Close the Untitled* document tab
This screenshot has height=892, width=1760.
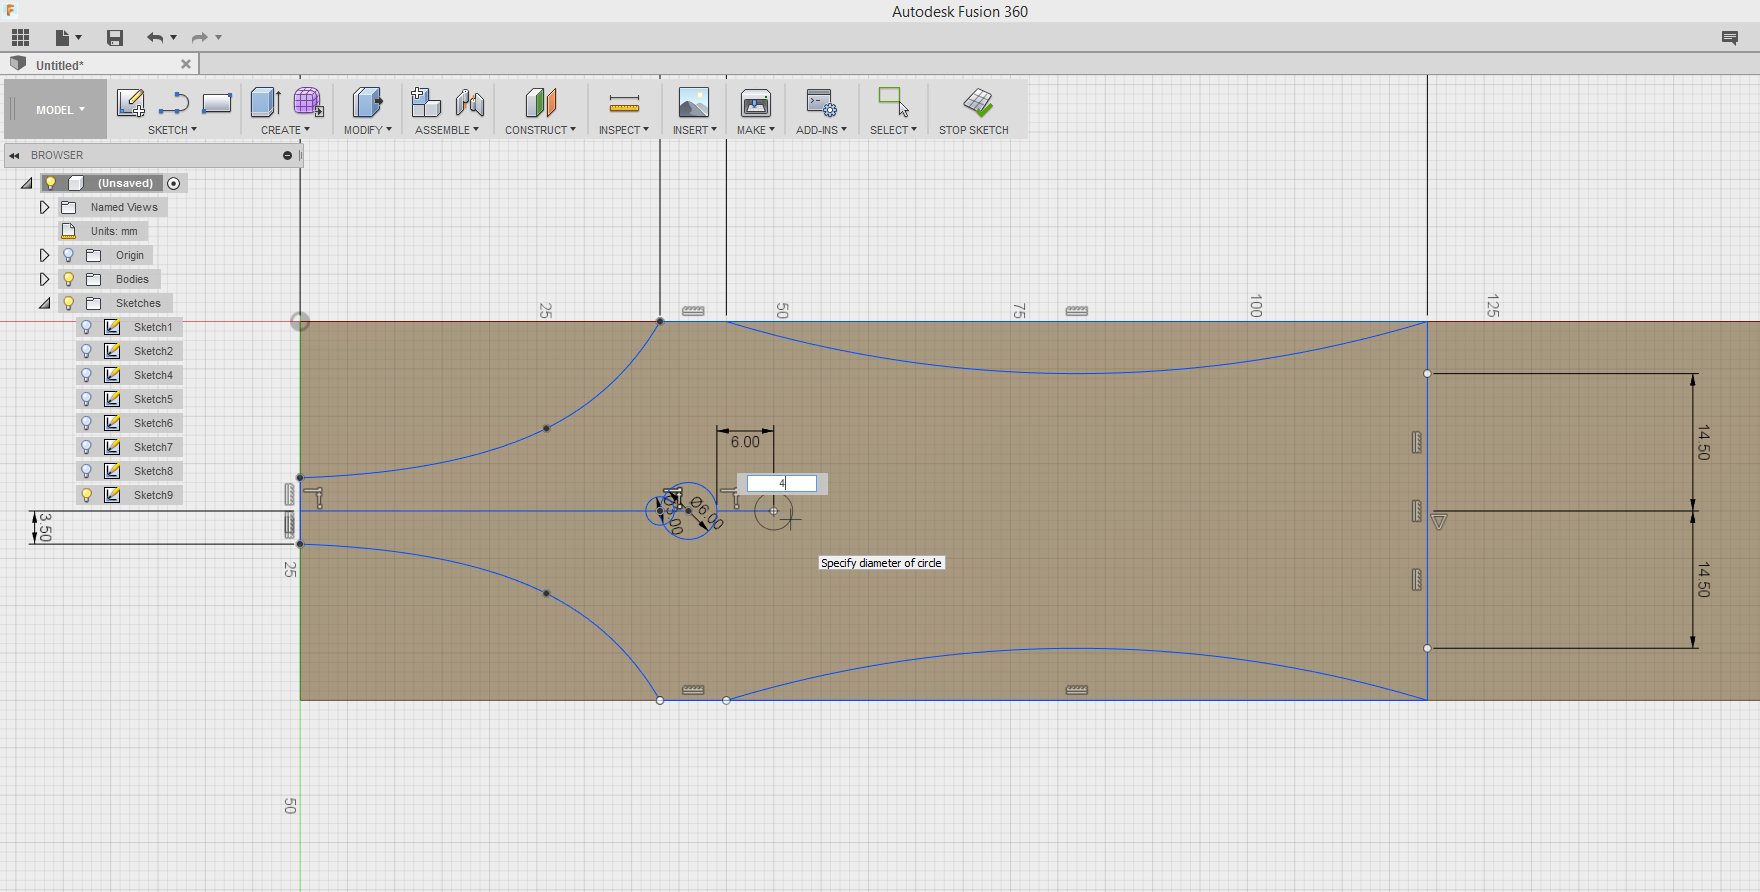pos(186,64)
